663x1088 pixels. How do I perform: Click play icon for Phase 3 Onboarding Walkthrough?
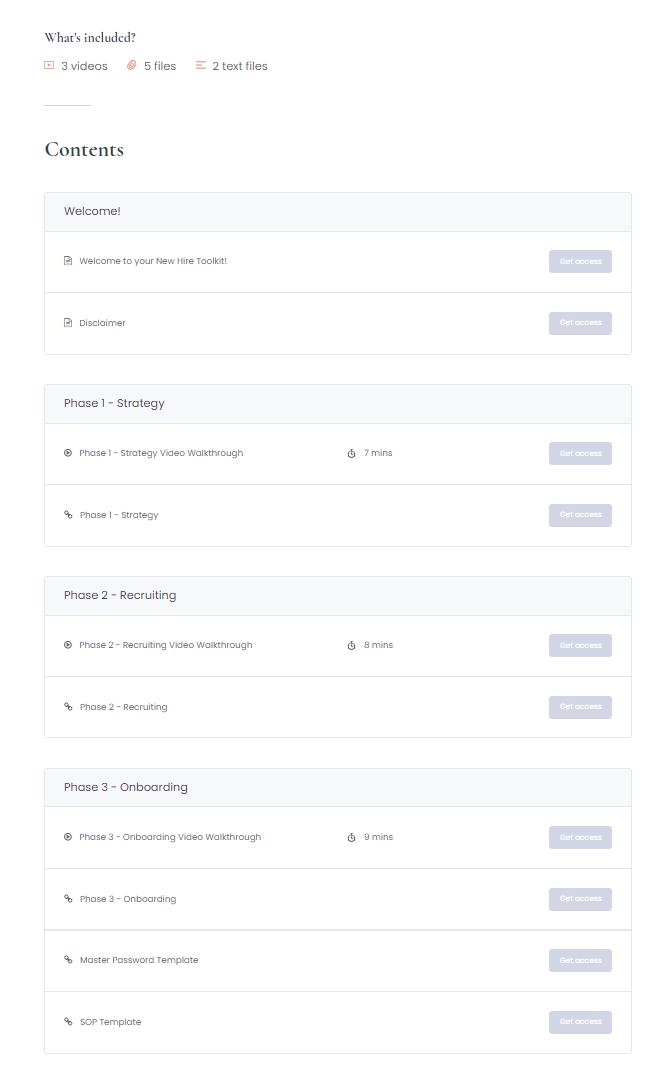[x=68, y=837]
